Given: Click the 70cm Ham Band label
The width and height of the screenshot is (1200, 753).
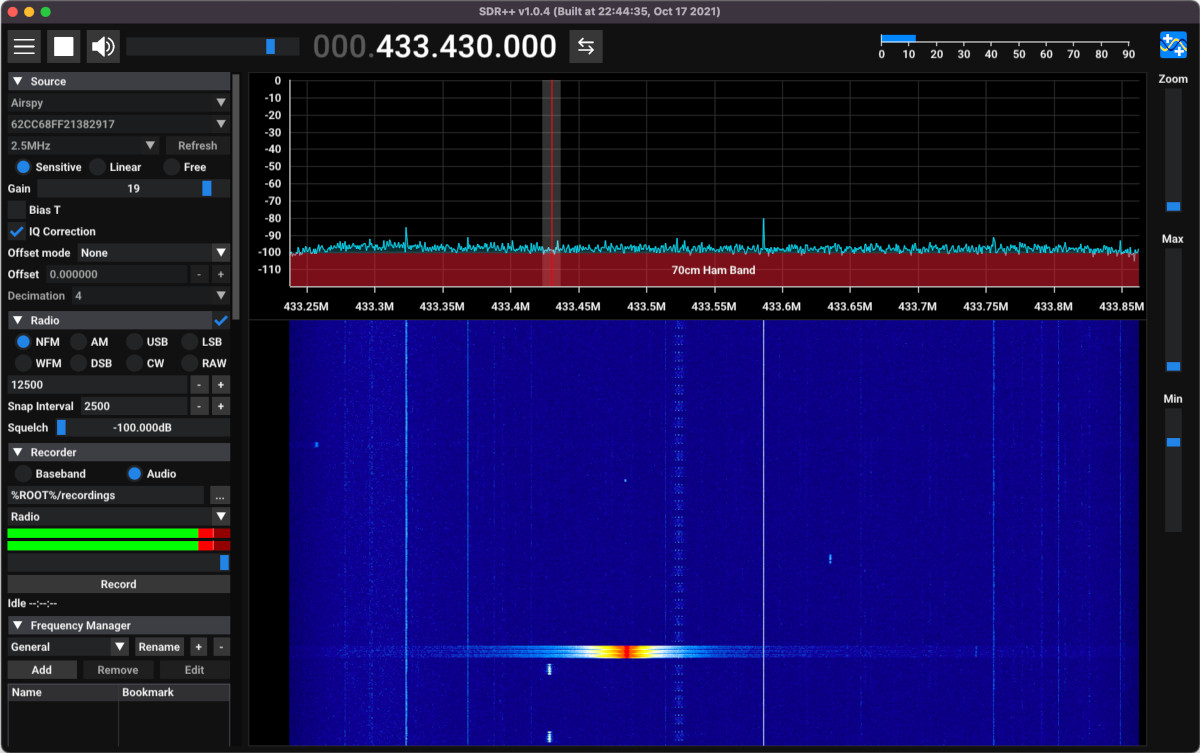Looking at the screenshot, I should [713, 270].
